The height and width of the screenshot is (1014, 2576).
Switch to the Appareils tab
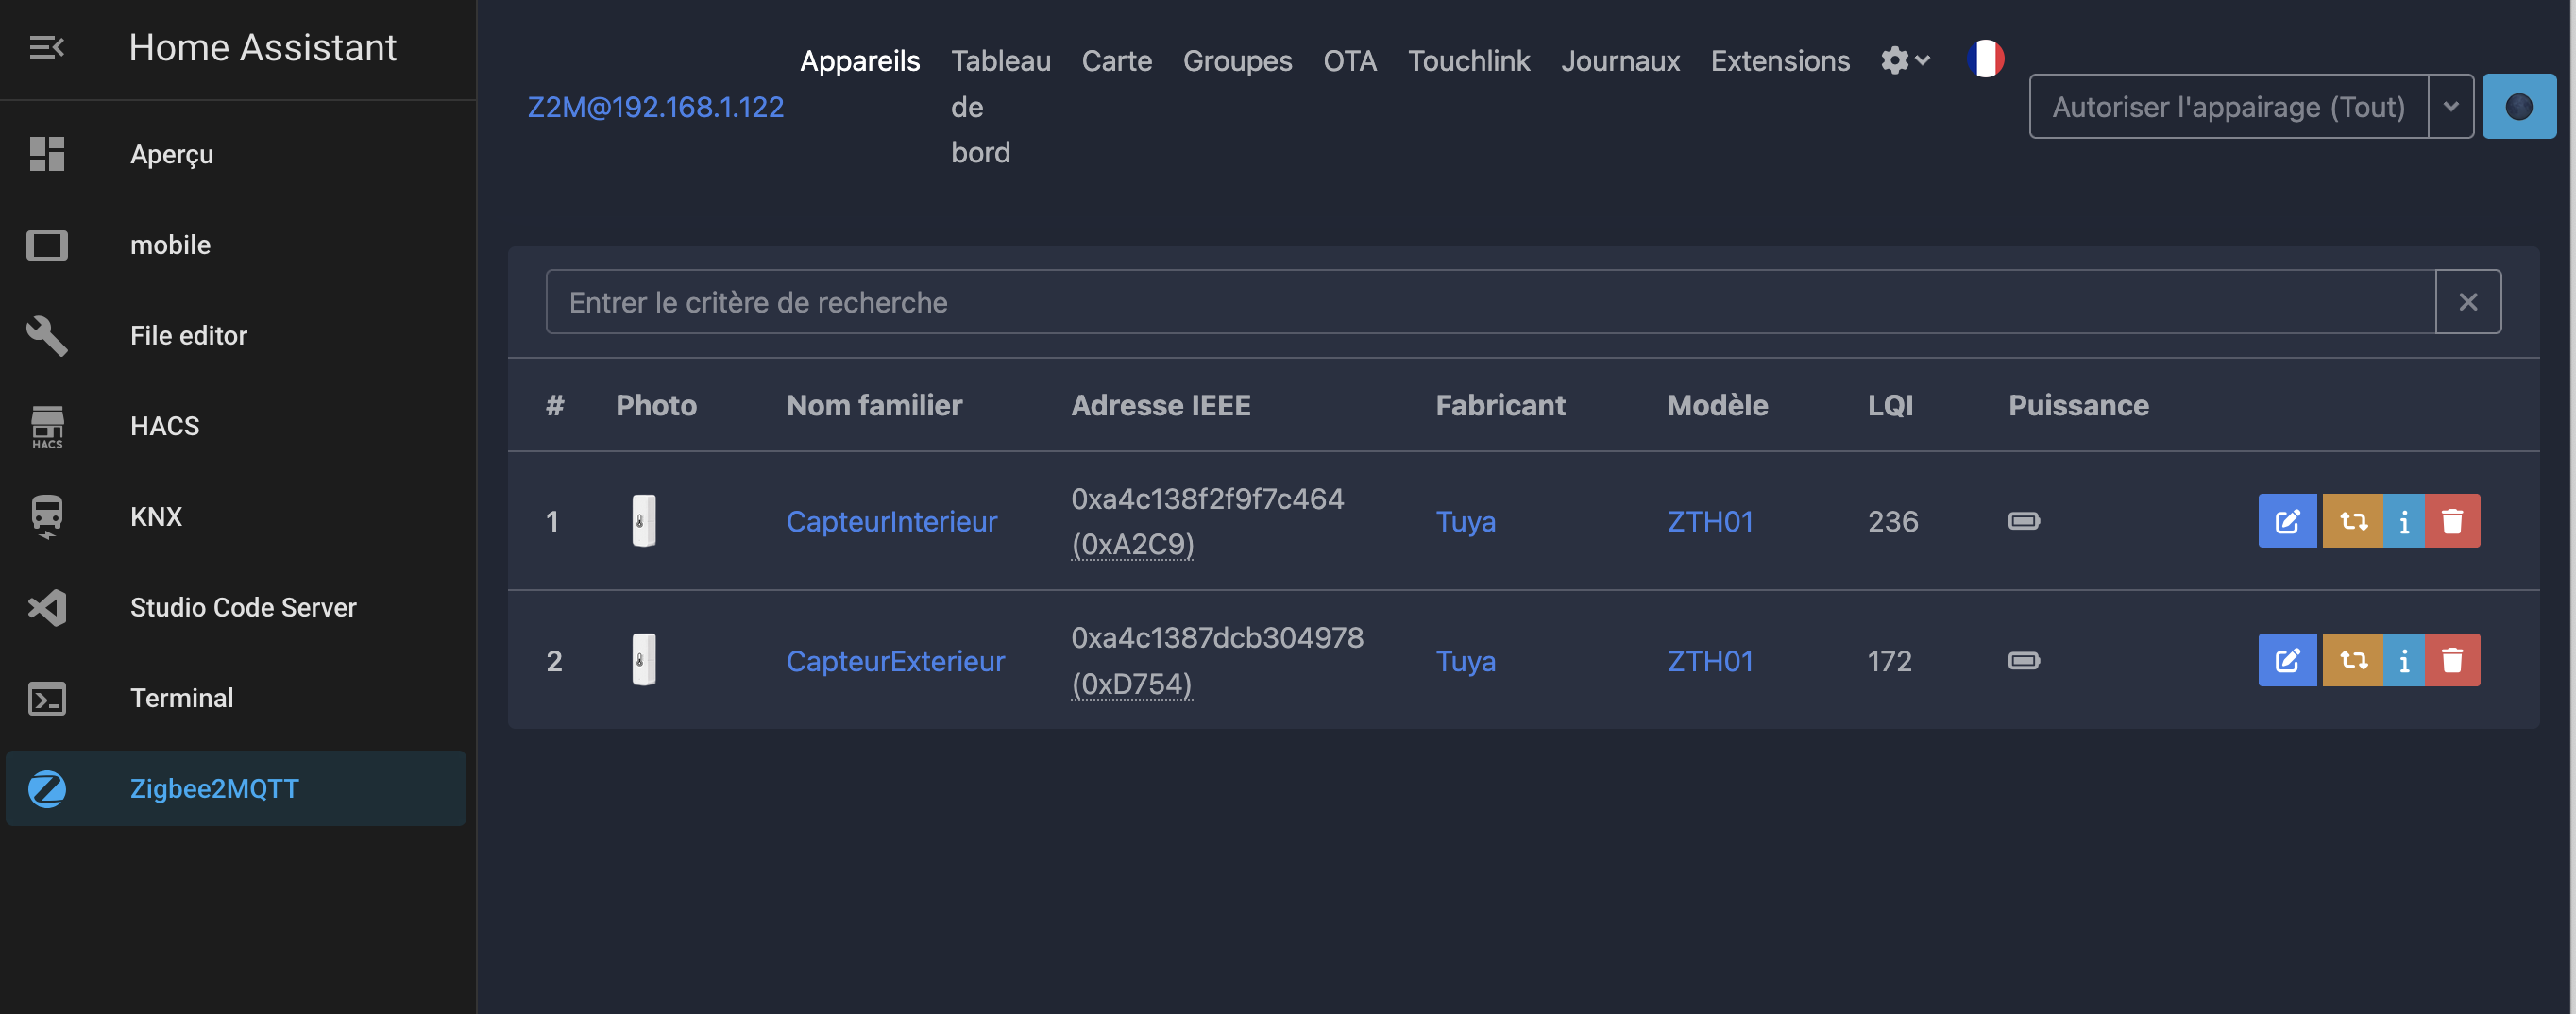click(860, 61)
